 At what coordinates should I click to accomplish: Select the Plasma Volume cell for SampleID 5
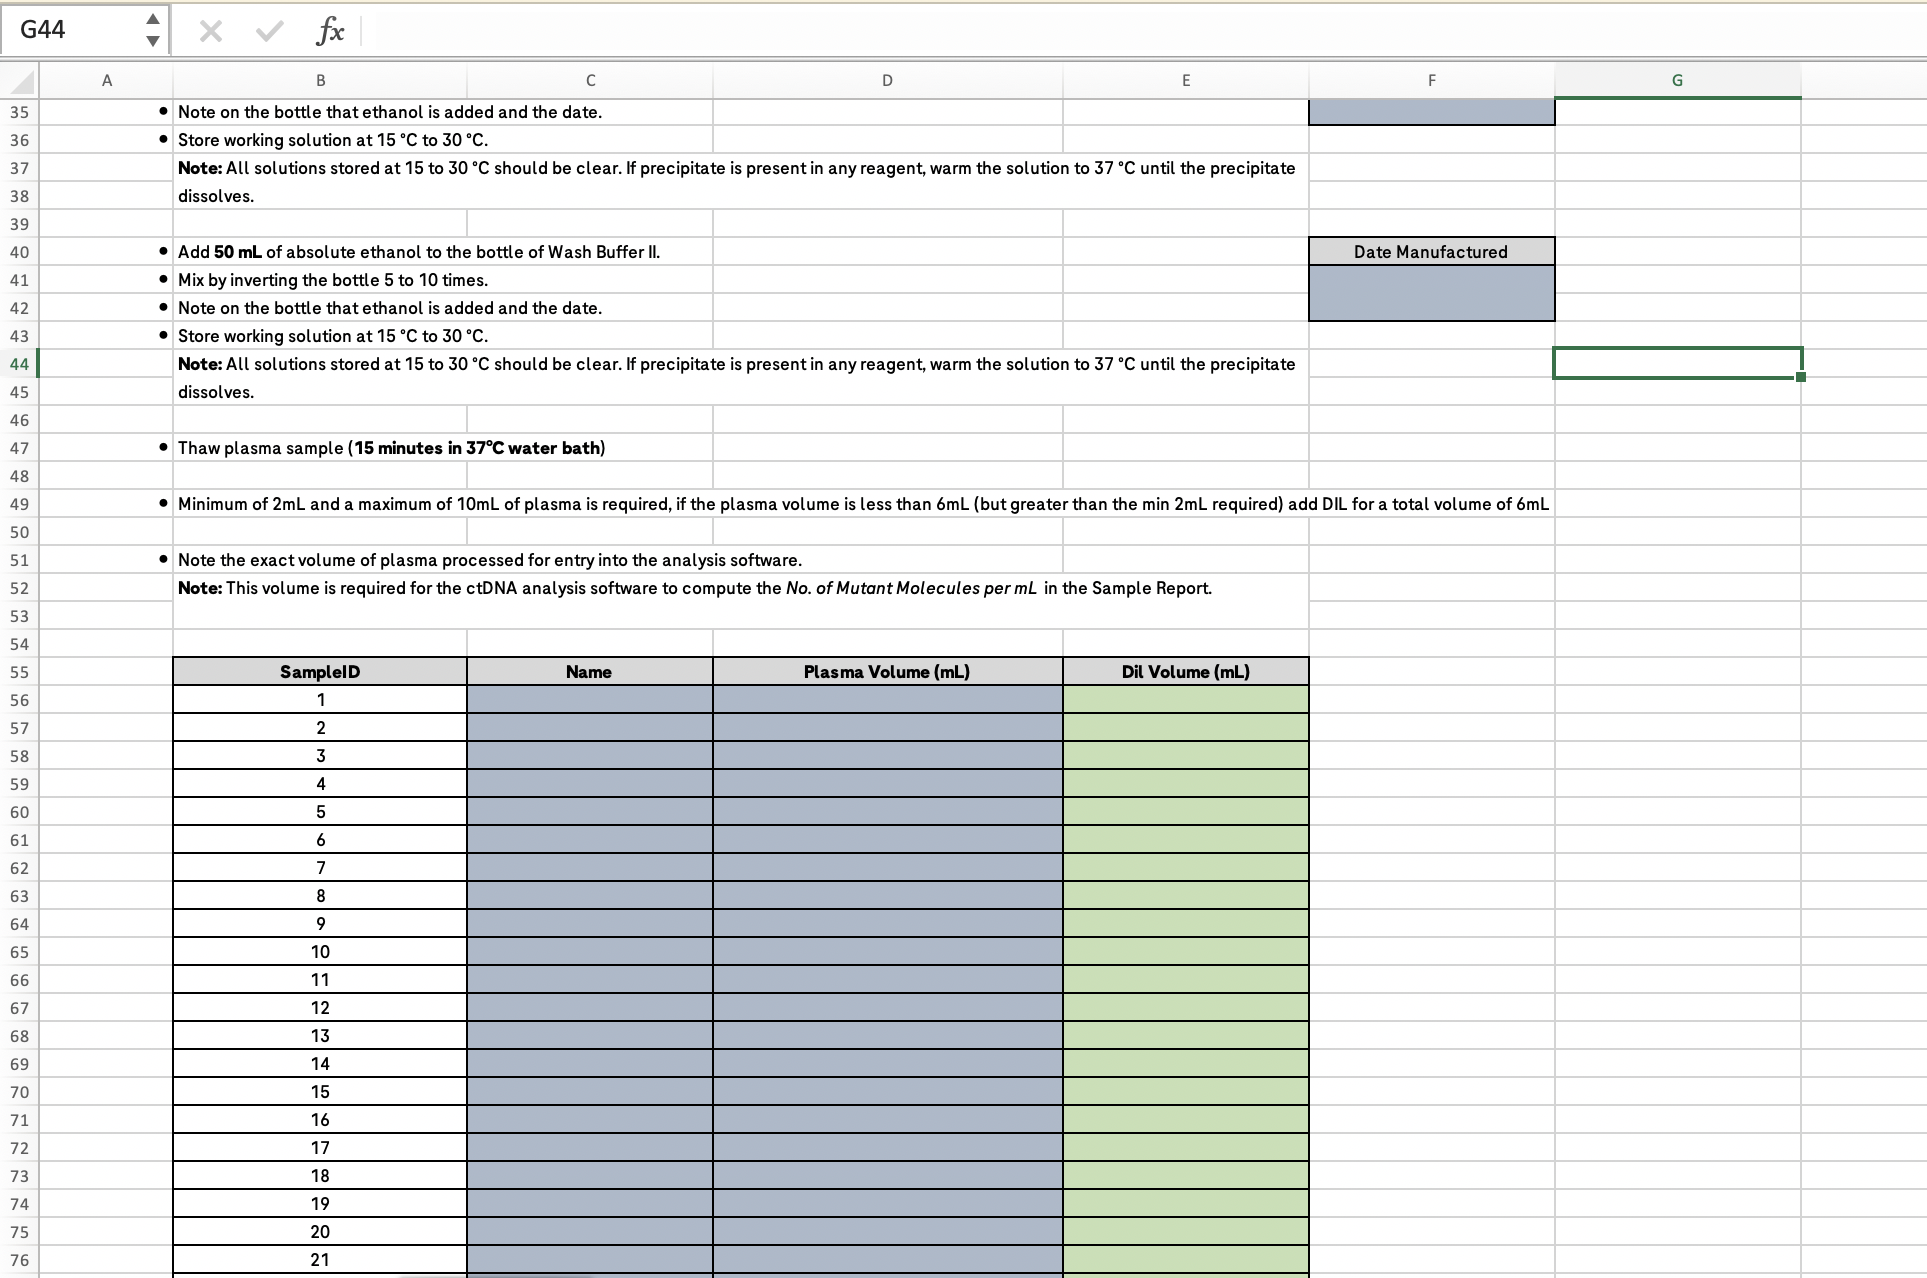coord(886,811)
